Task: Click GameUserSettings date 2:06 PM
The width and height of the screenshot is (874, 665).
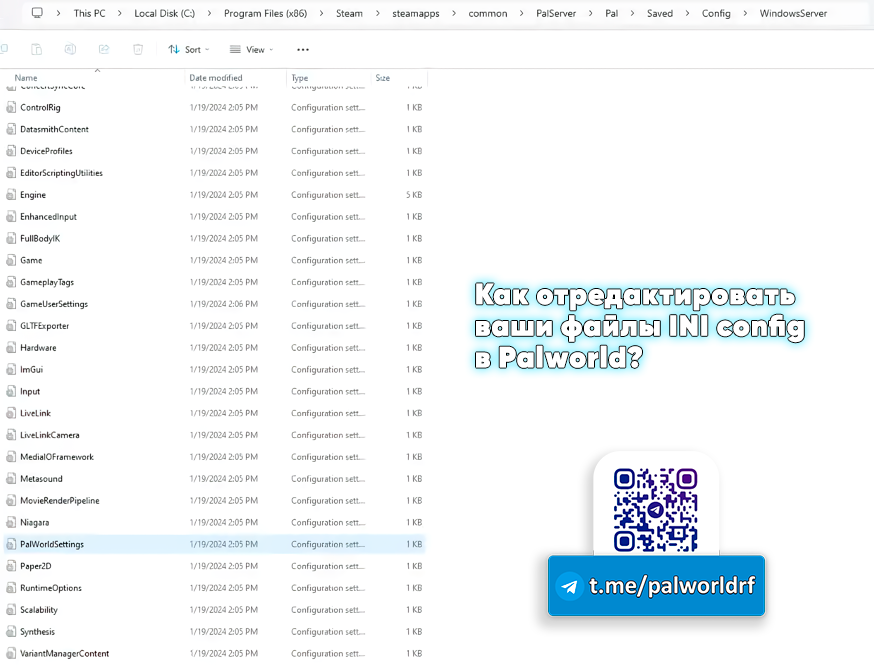Action: pyautogui.click(x=224, y=304)
